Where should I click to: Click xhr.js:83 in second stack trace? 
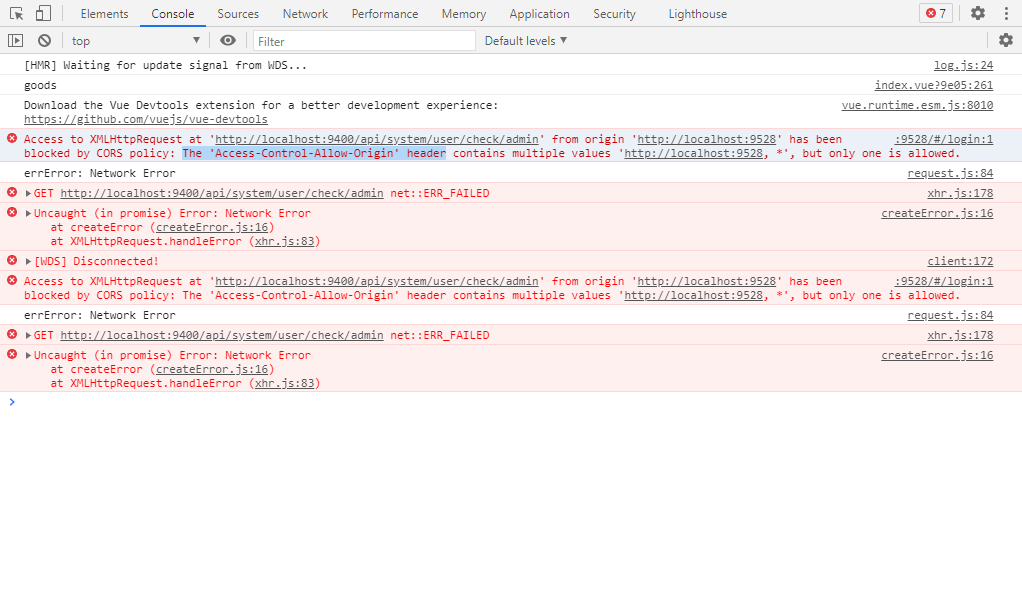click(284, 383)
